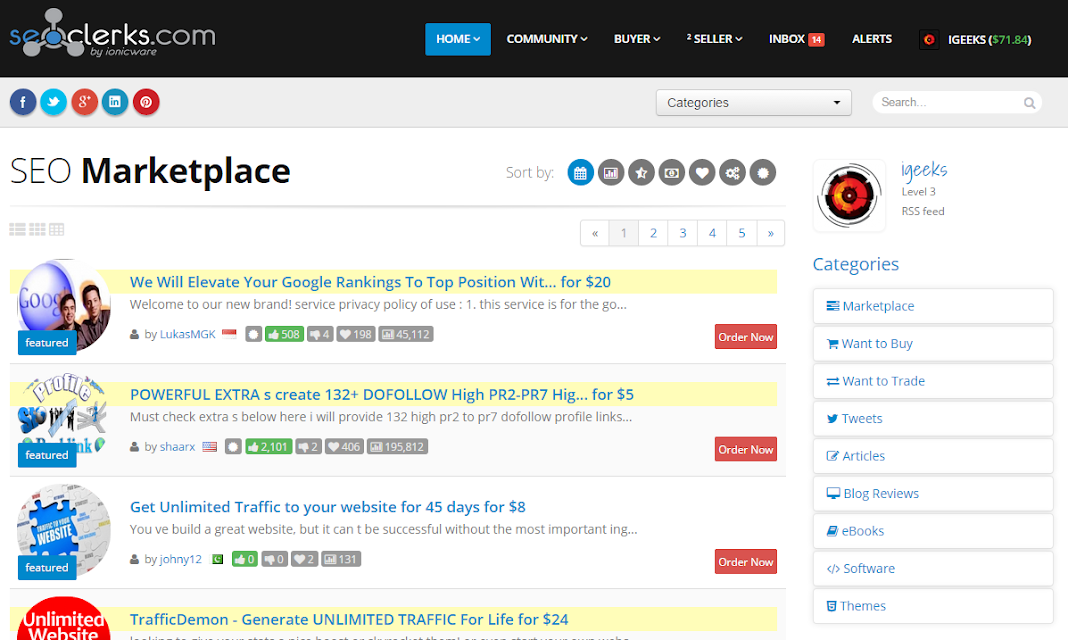Select Tweets category
This screenshot has width=1068, height=640.
(x=933, y=419)
